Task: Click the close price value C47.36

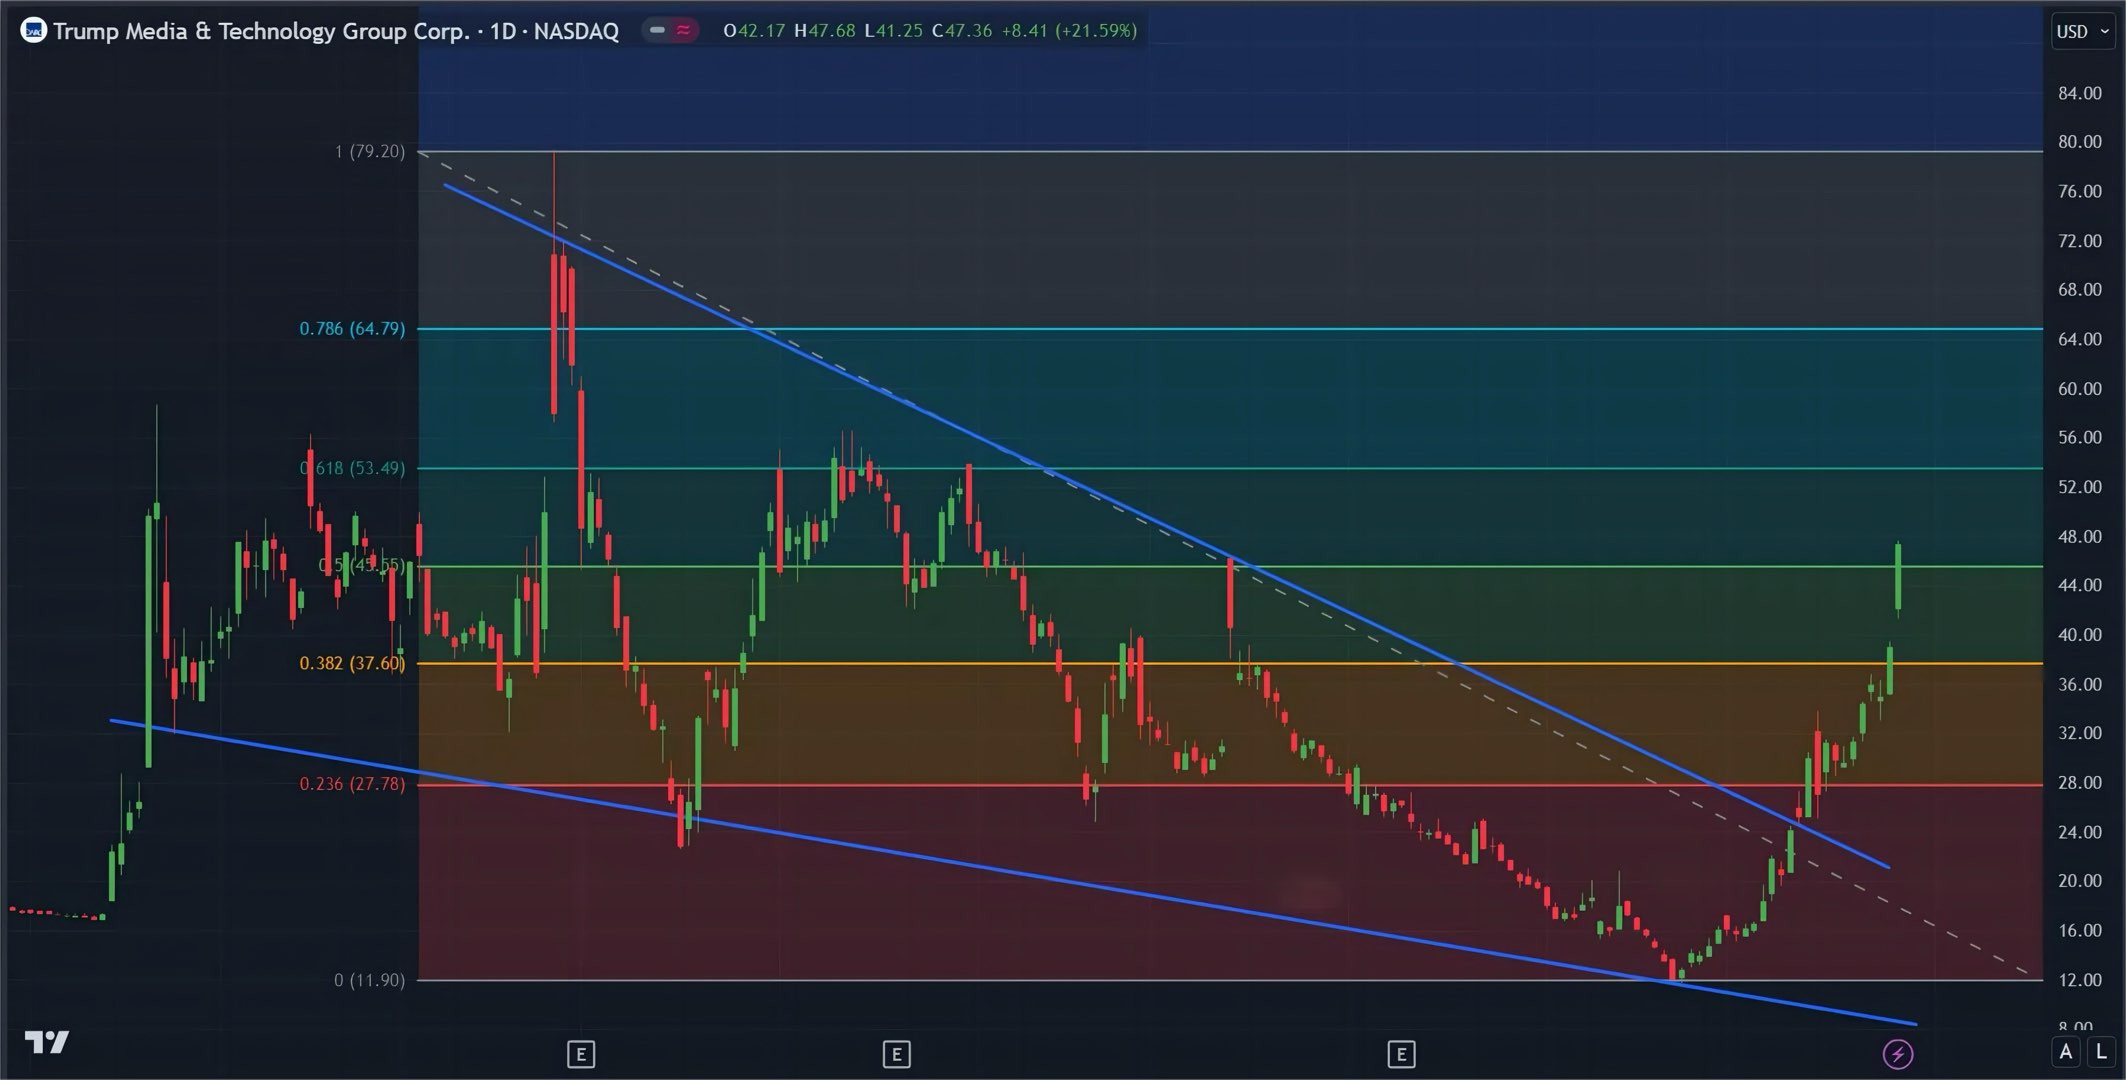Action: (962, 31)
